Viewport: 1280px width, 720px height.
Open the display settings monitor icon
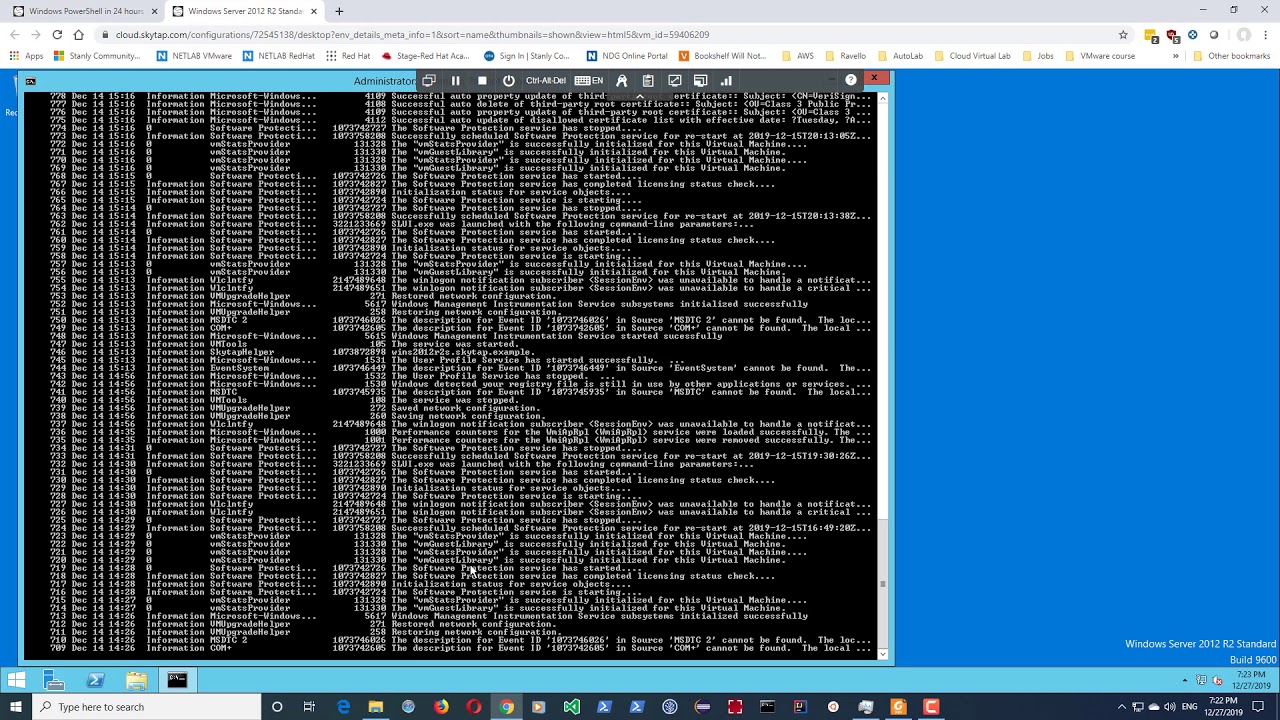pyautogui.click(x=700, y=81)
